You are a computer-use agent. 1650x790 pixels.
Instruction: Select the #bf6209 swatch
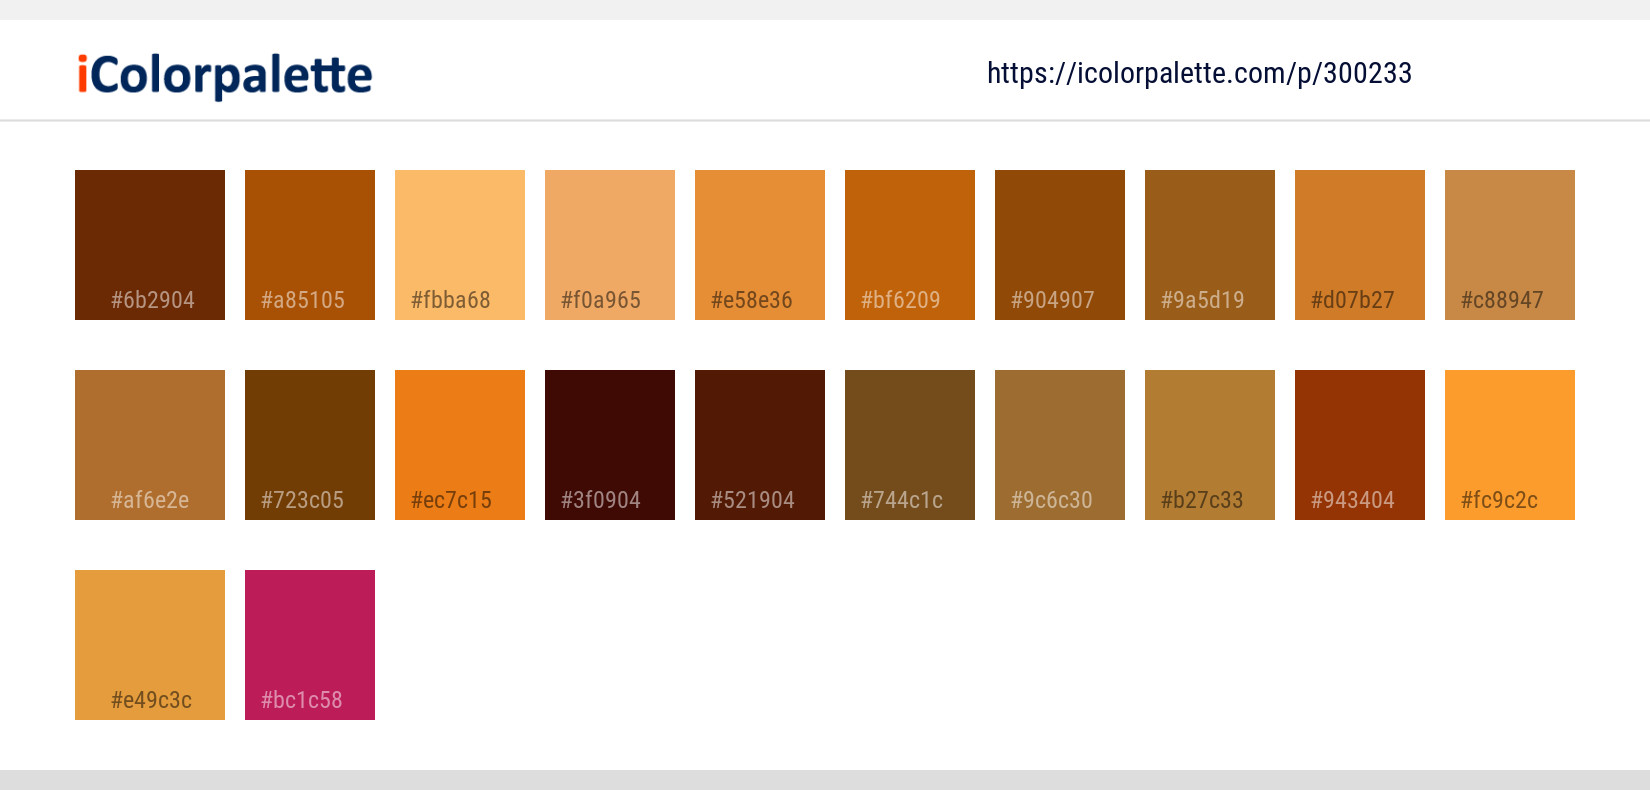click(910, 245)
